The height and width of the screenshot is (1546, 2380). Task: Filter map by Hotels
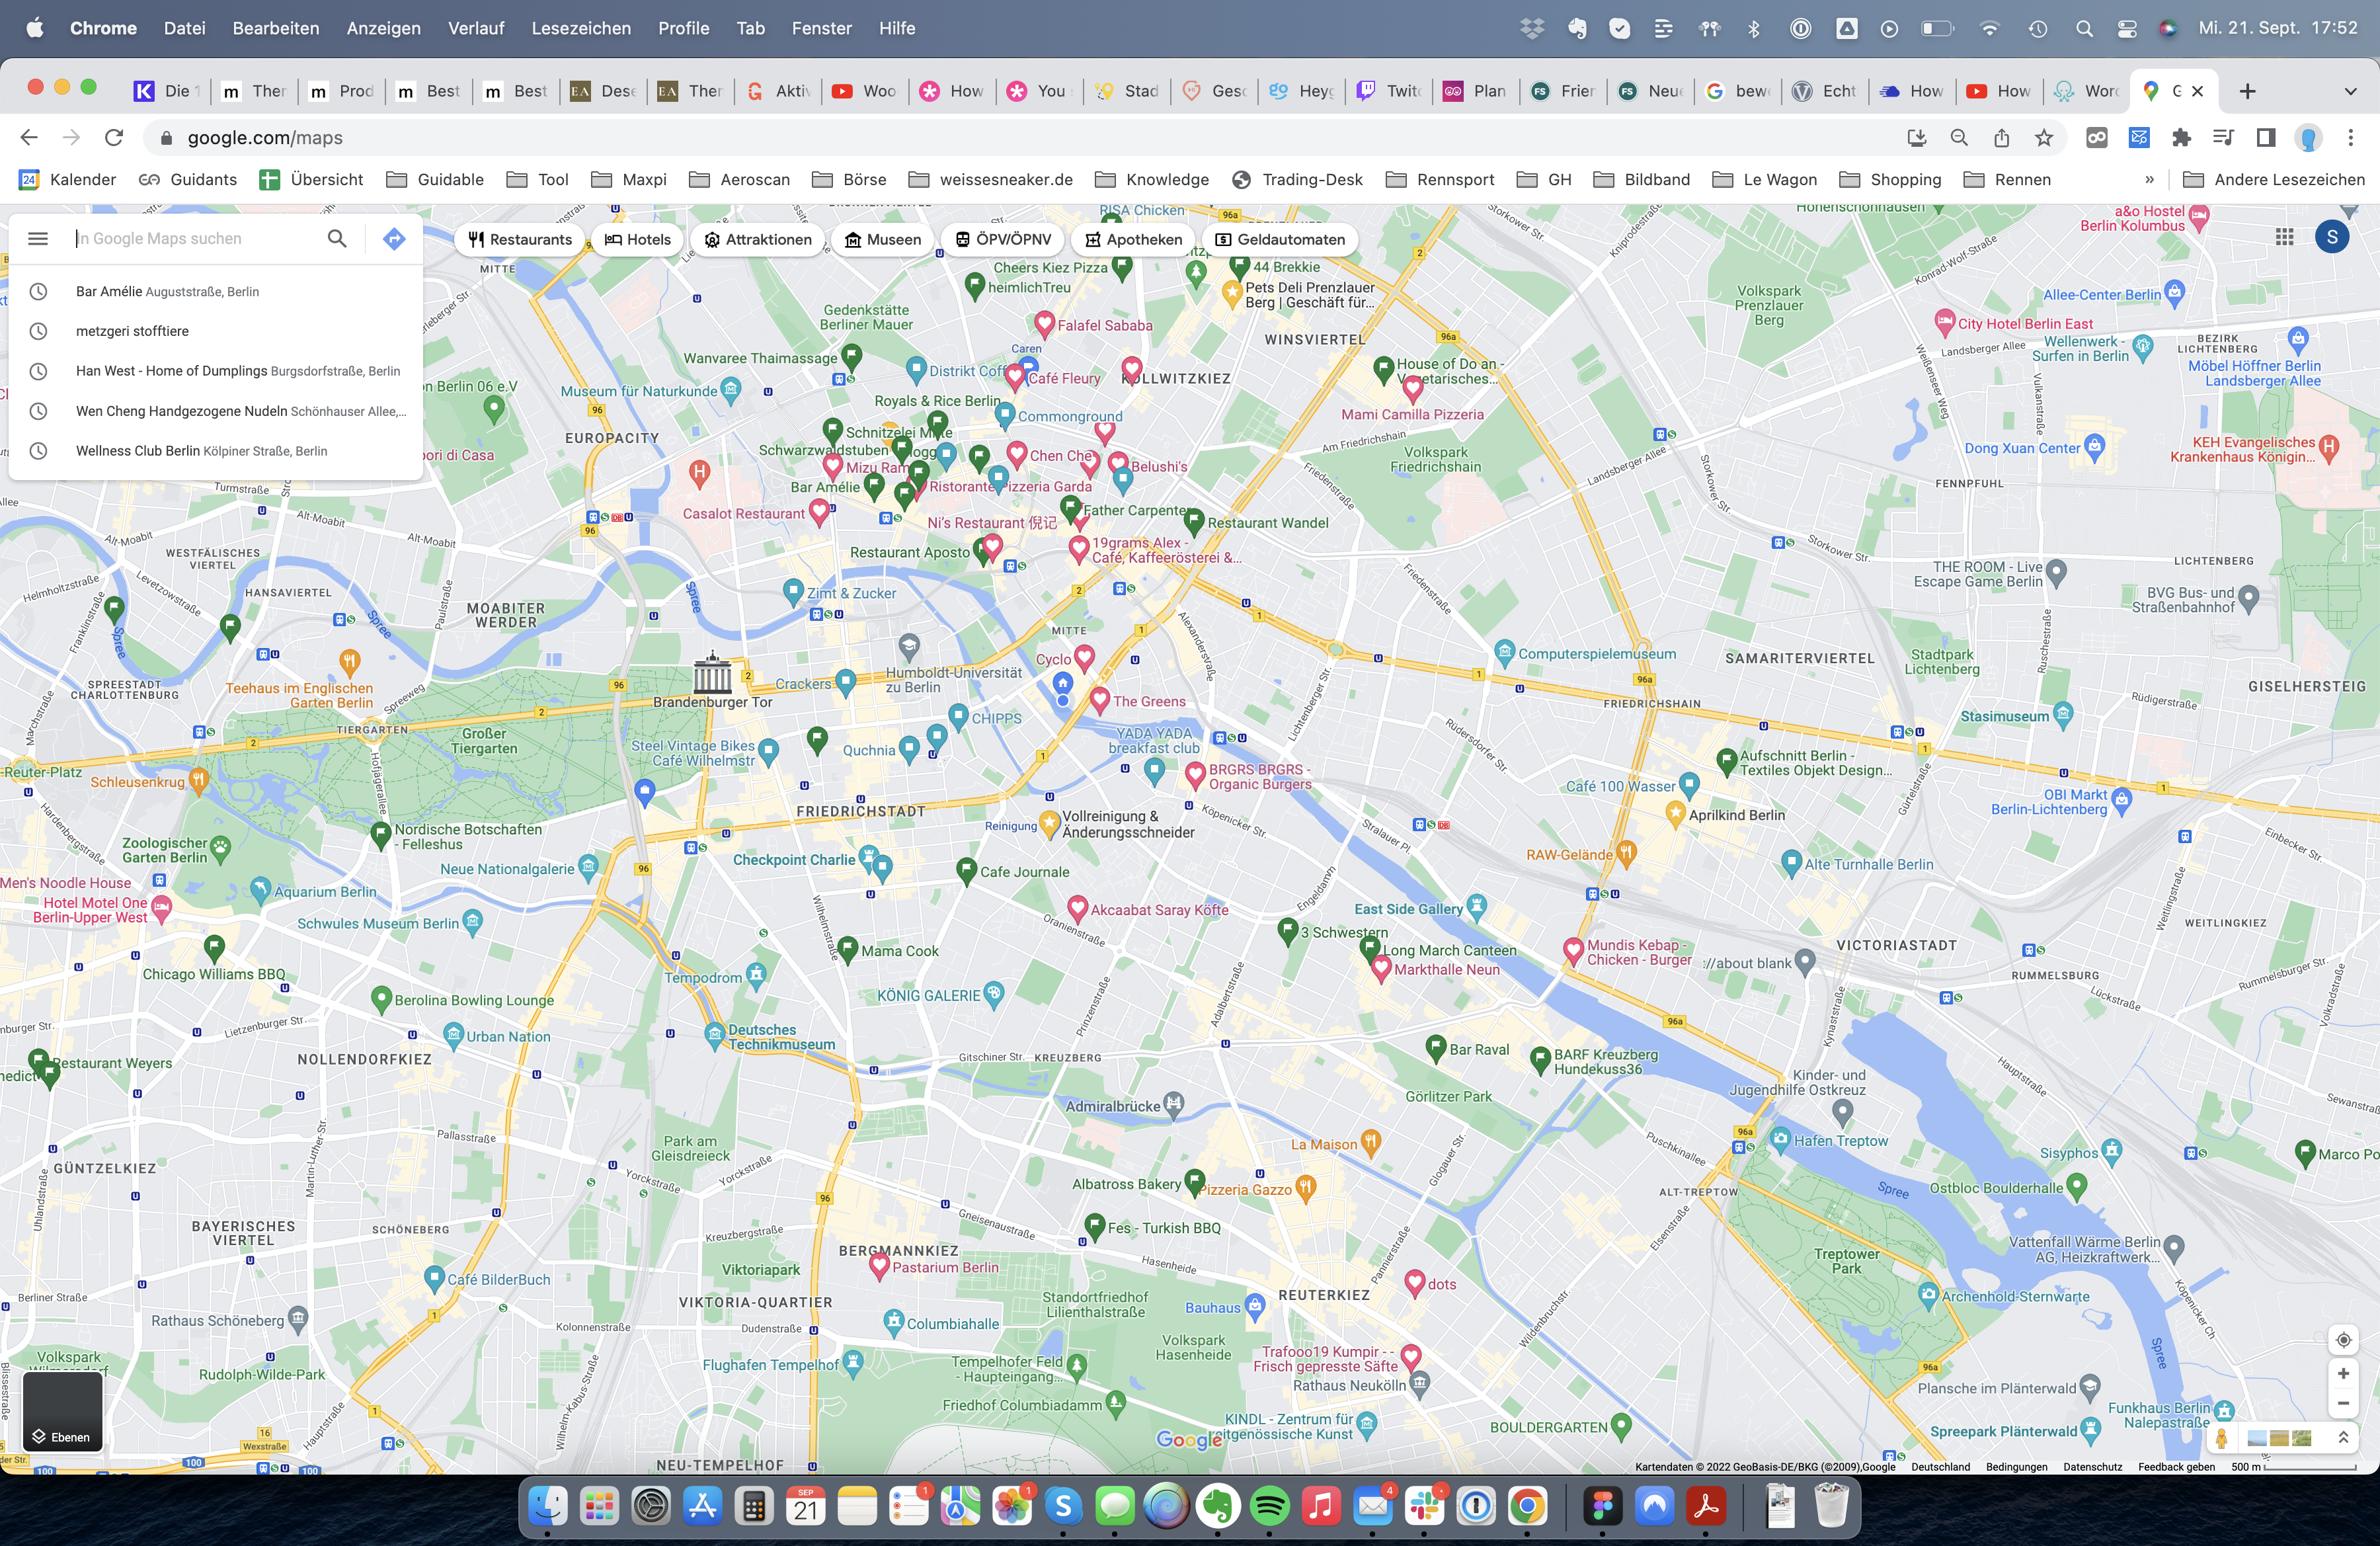637,240
